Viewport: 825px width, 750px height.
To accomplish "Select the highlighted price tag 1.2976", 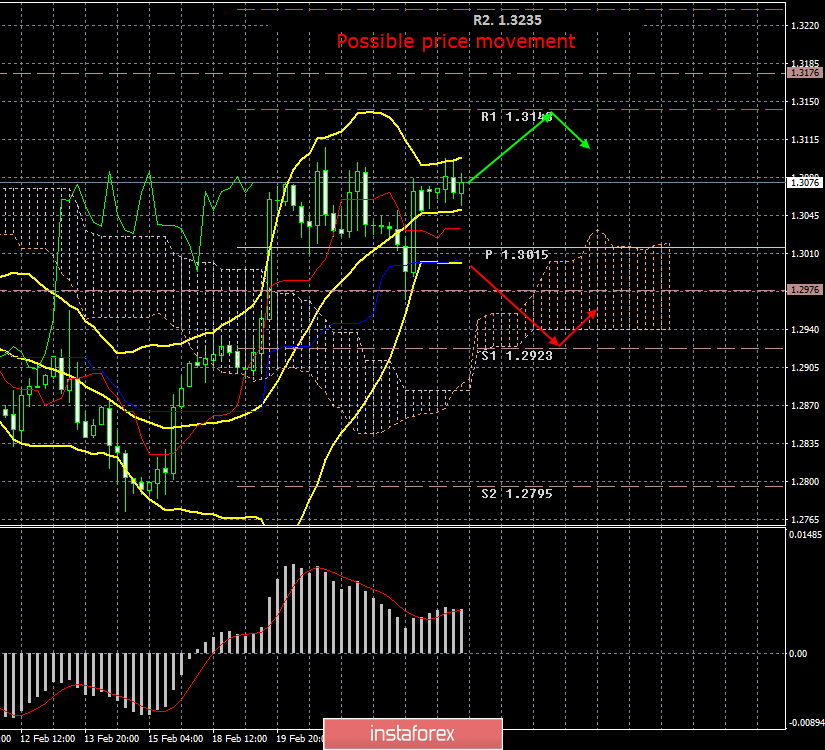I will [804, 290].
